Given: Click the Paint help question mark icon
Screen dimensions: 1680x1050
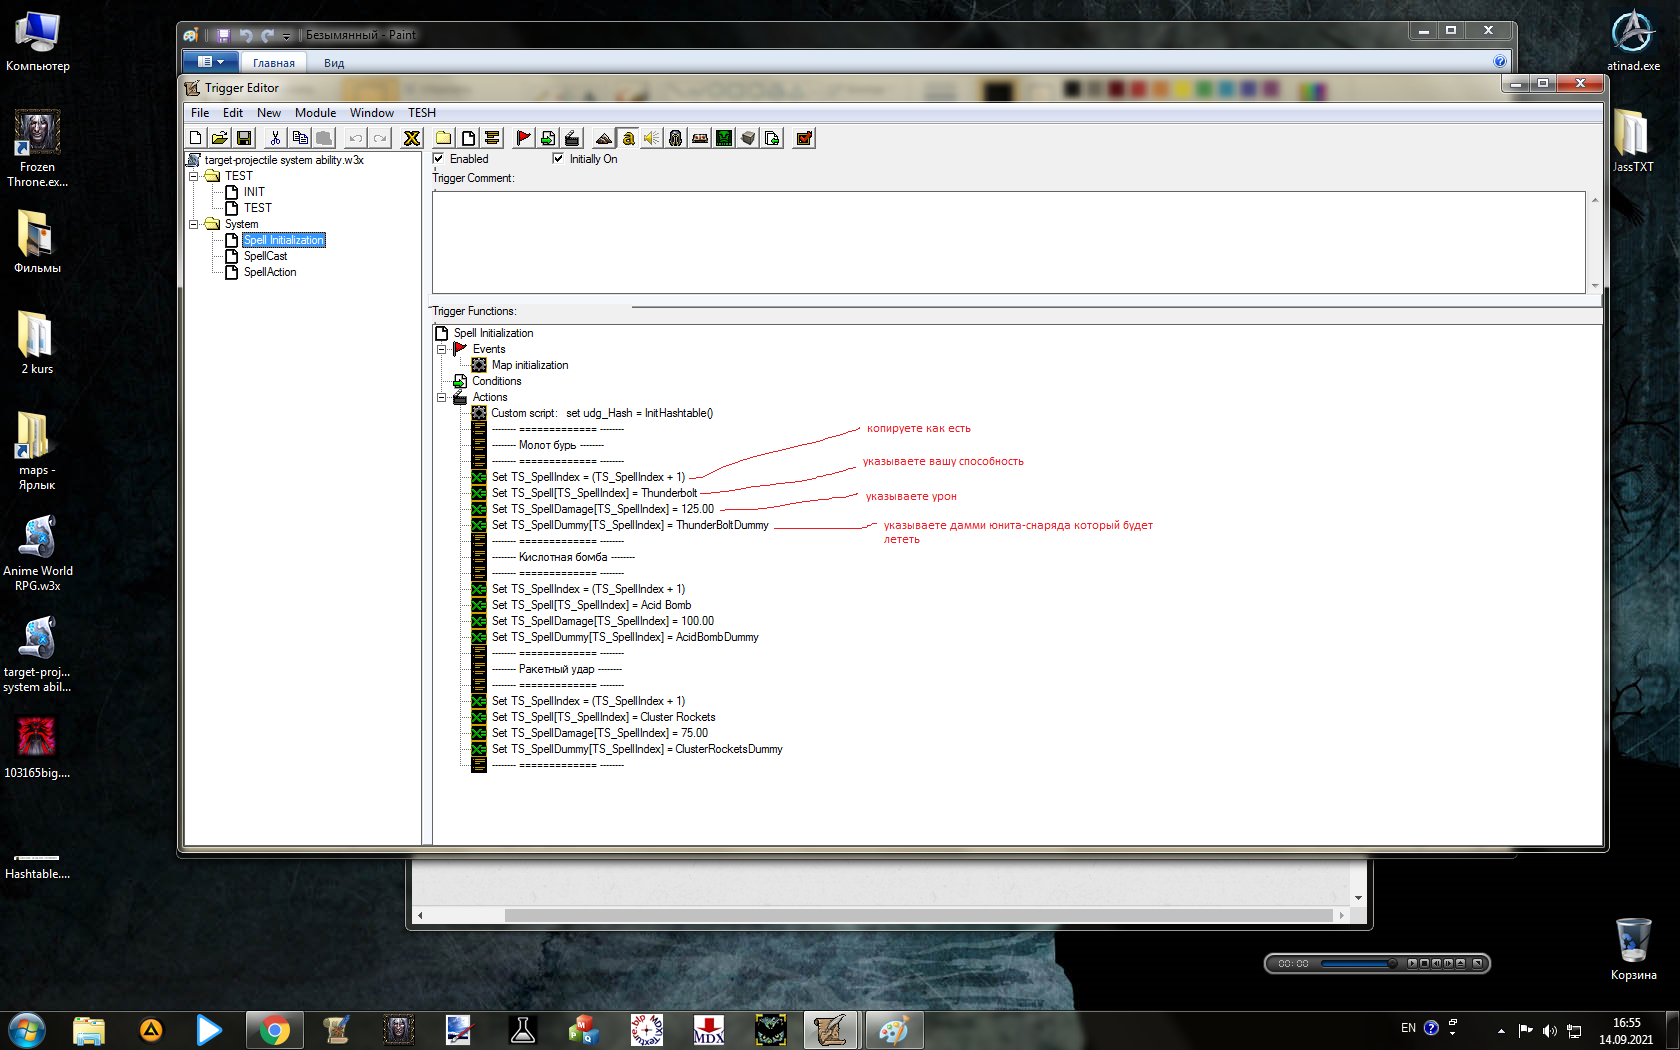Looking at the screenshot, I should [x=1499, y=62].
